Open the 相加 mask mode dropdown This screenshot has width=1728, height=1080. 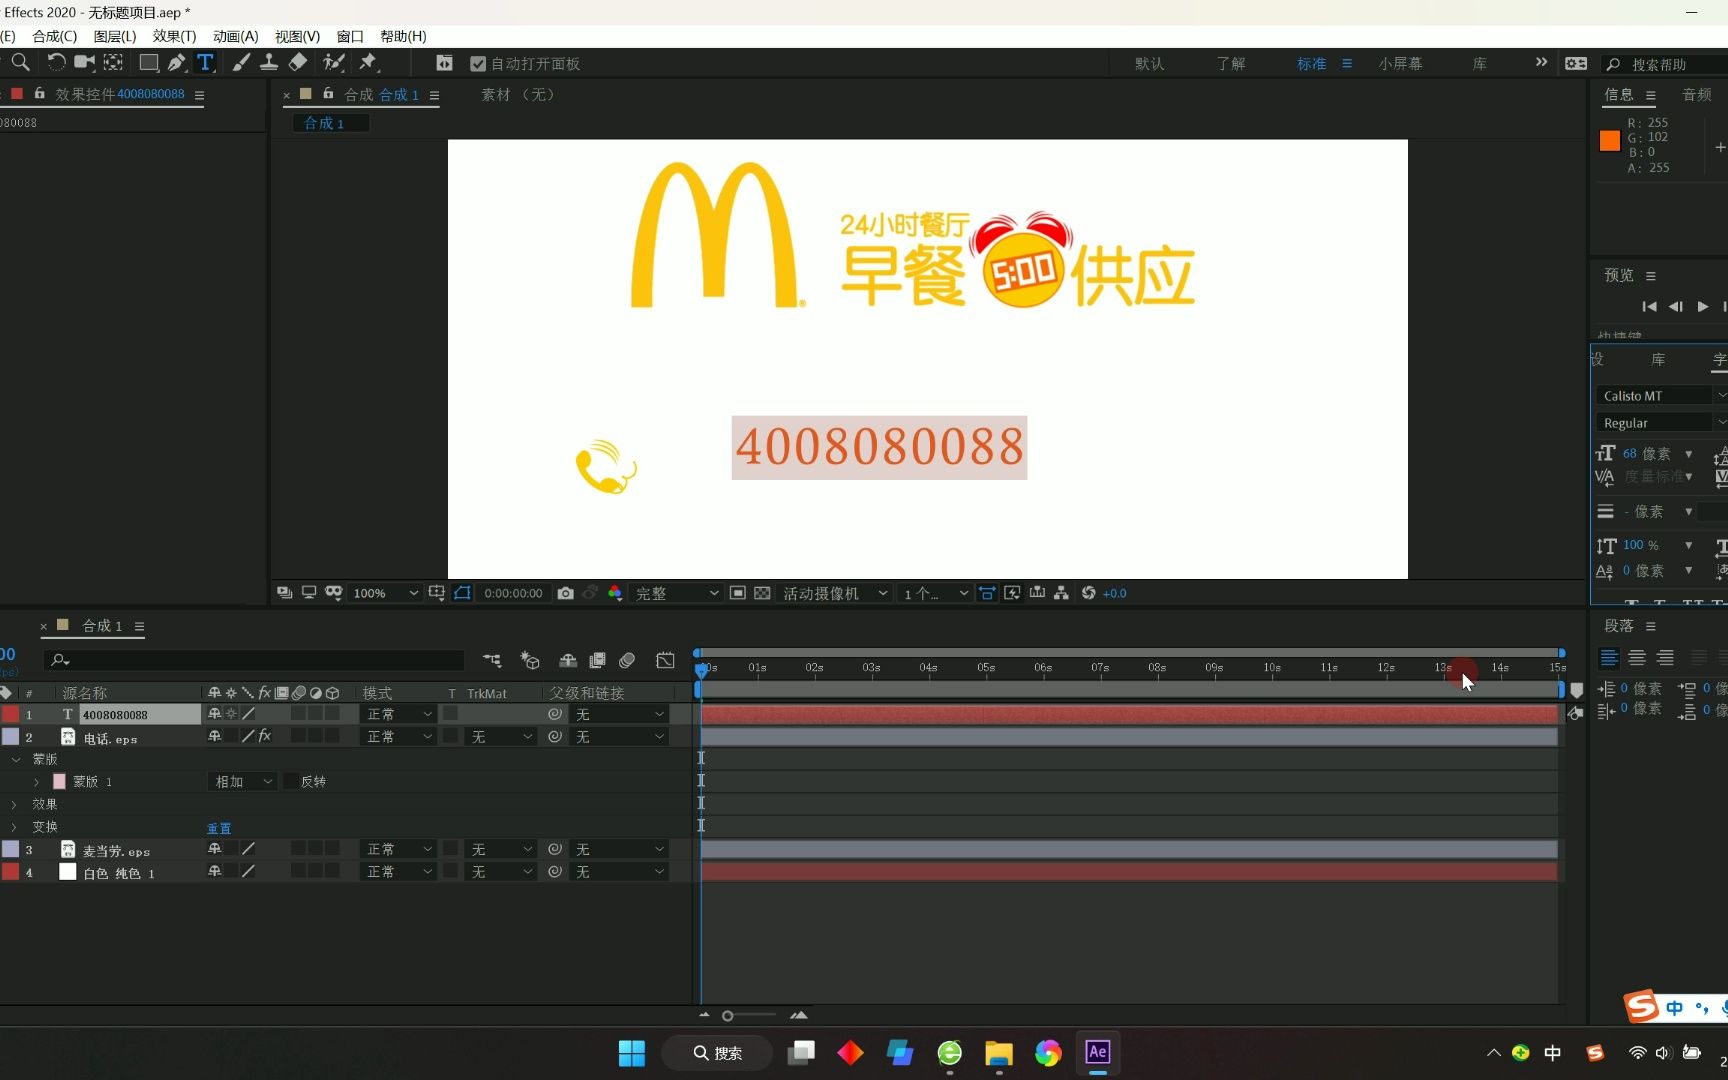[x=243, y=781]
